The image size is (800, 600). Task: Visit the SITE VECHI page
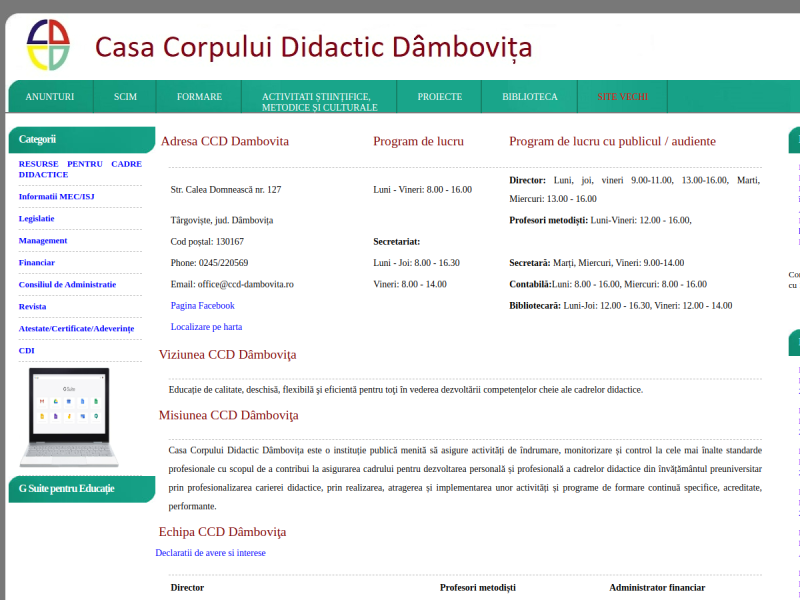coord(622,96)
